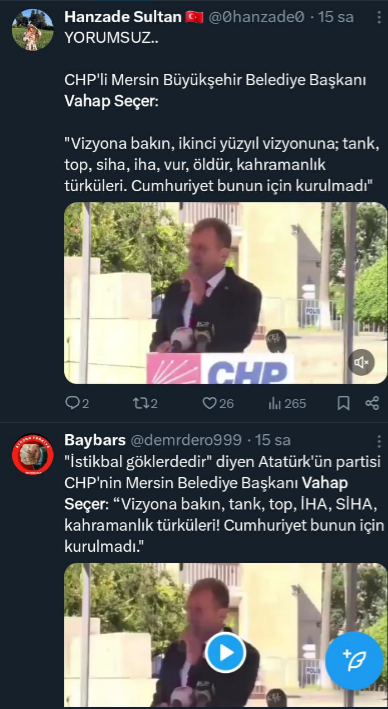Visit the @demrdero999 handle

tap(186, 440)
